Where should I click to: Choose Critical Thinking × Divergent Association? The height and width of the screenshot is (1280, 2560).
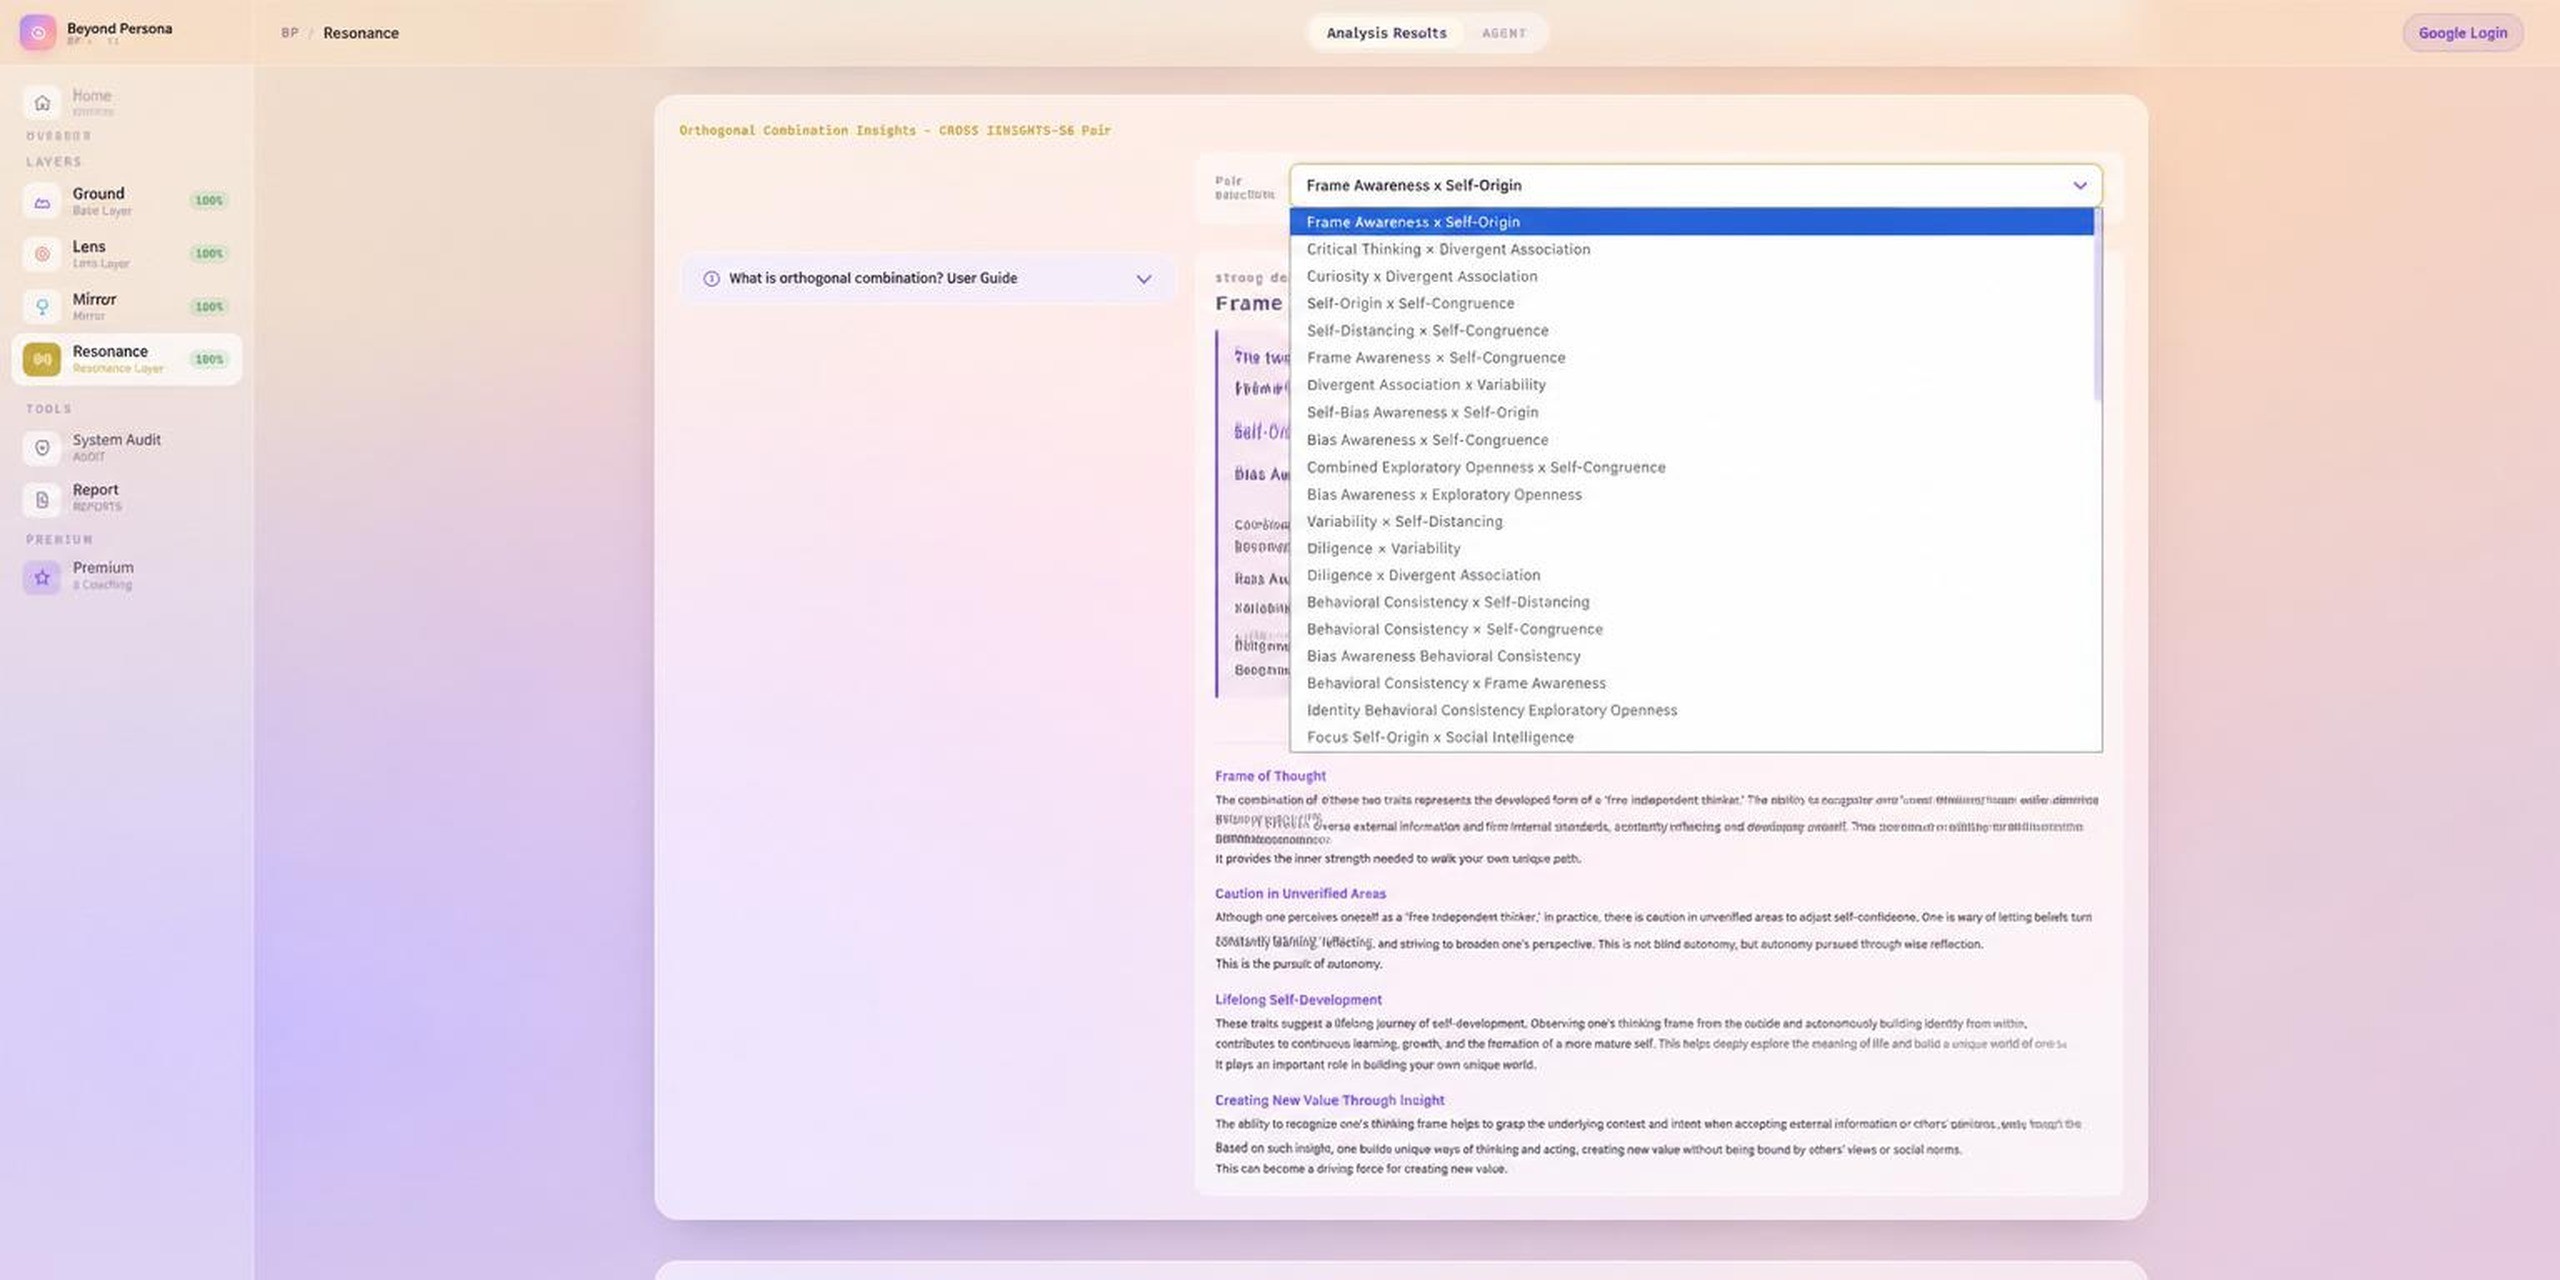(1691, 249)
